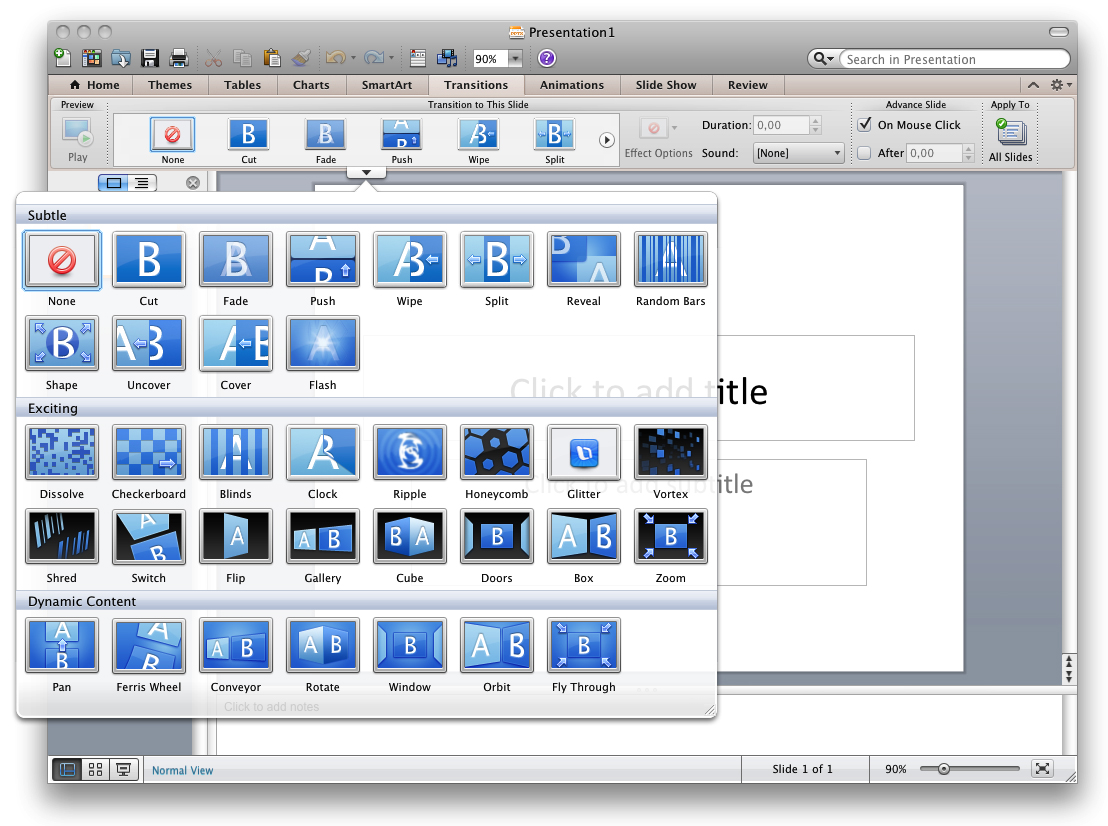
Task: Switch to the Animations tab
Action: (x=572, y=85)
